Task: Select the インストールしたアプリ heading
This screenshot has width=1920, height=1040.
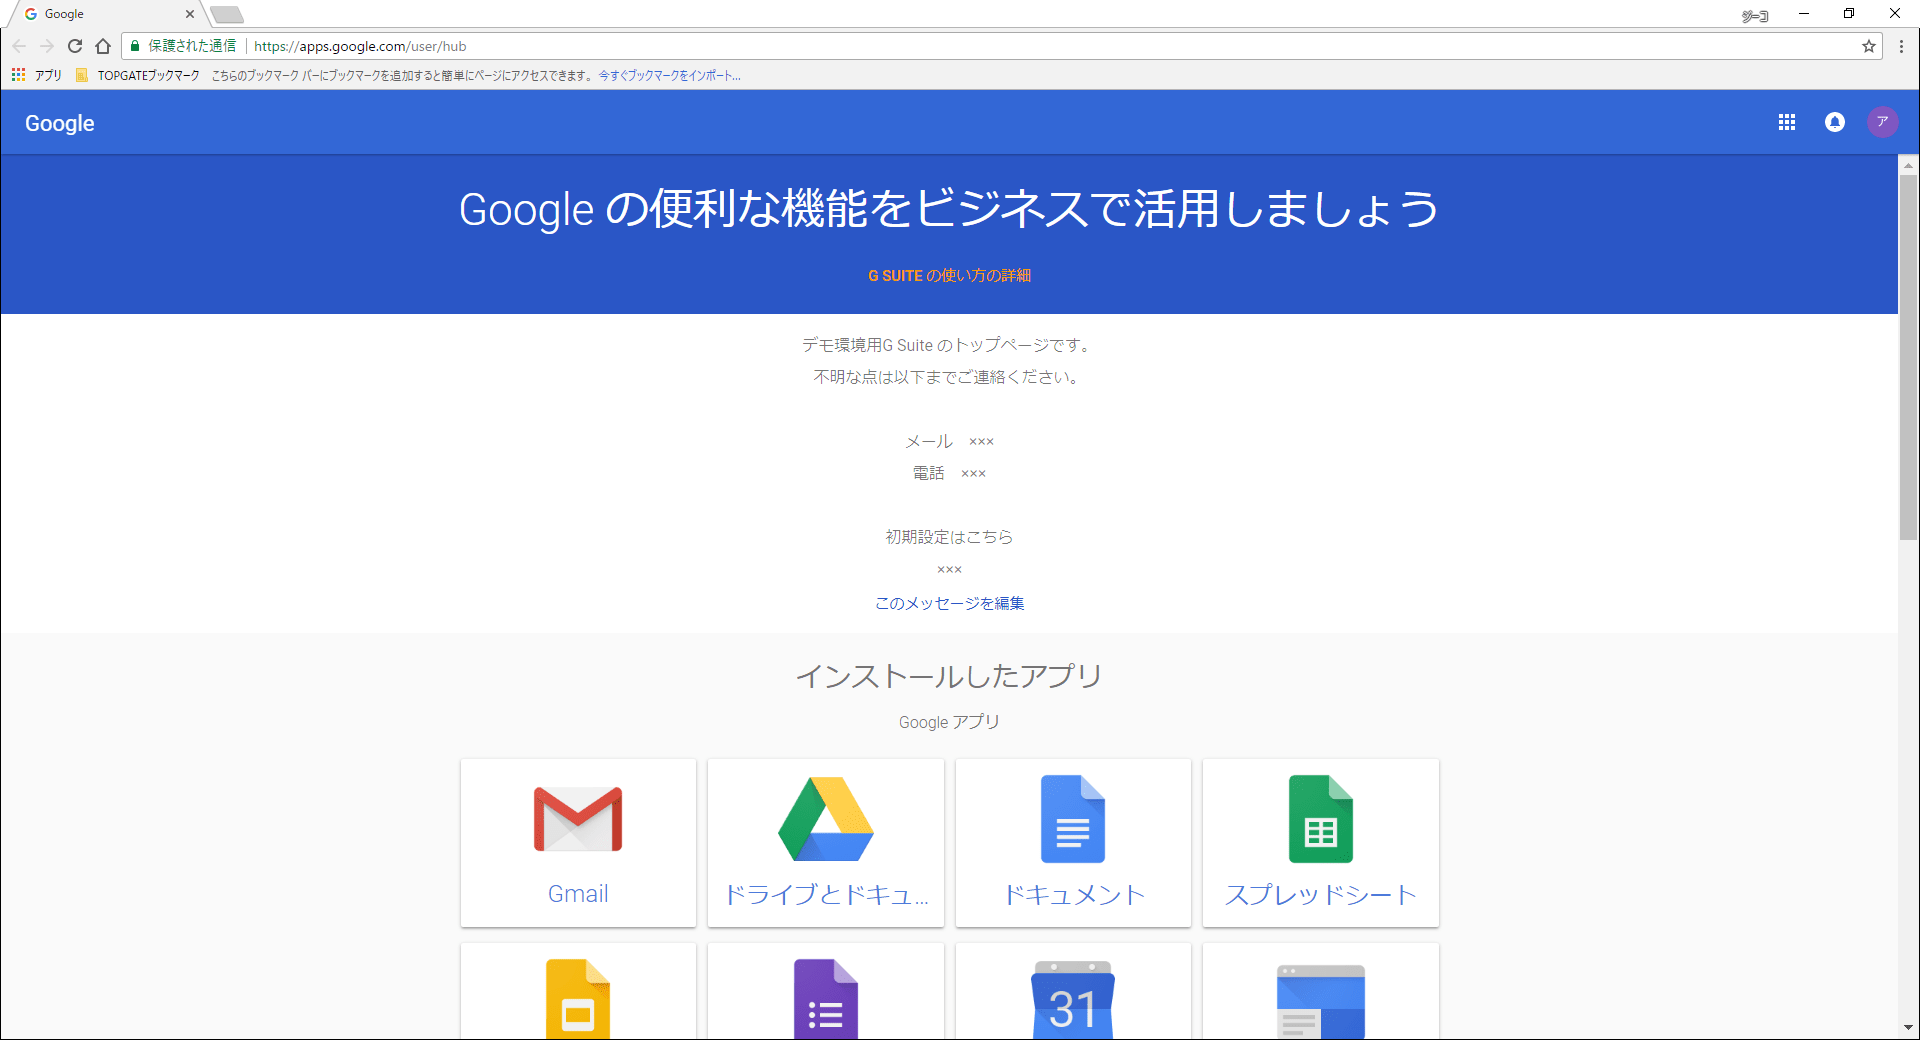Action: [x=949, y=676]
